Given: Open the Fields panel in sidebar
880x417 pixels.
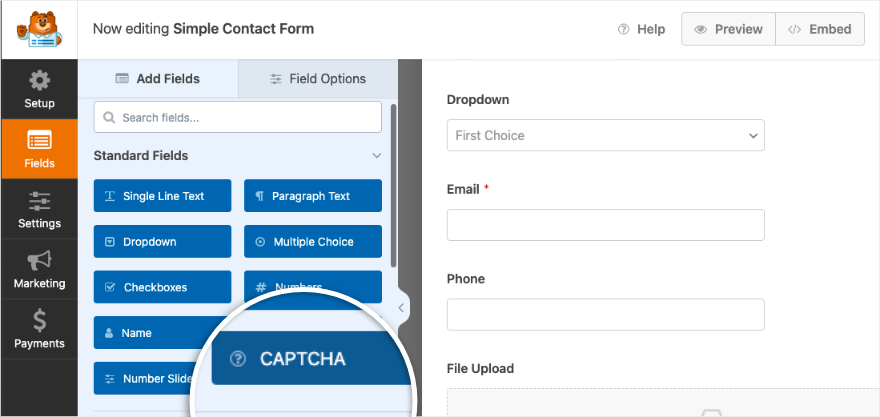Looking at the screenshot, I should [39, 149].
